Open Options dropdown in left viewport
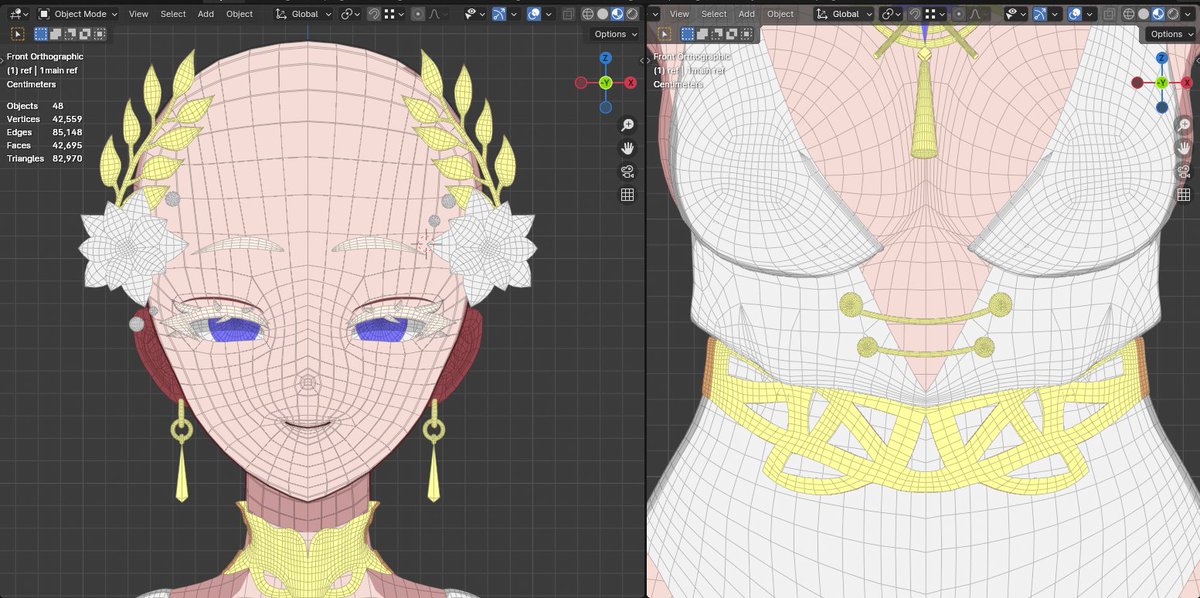 (x=615, y=34)
